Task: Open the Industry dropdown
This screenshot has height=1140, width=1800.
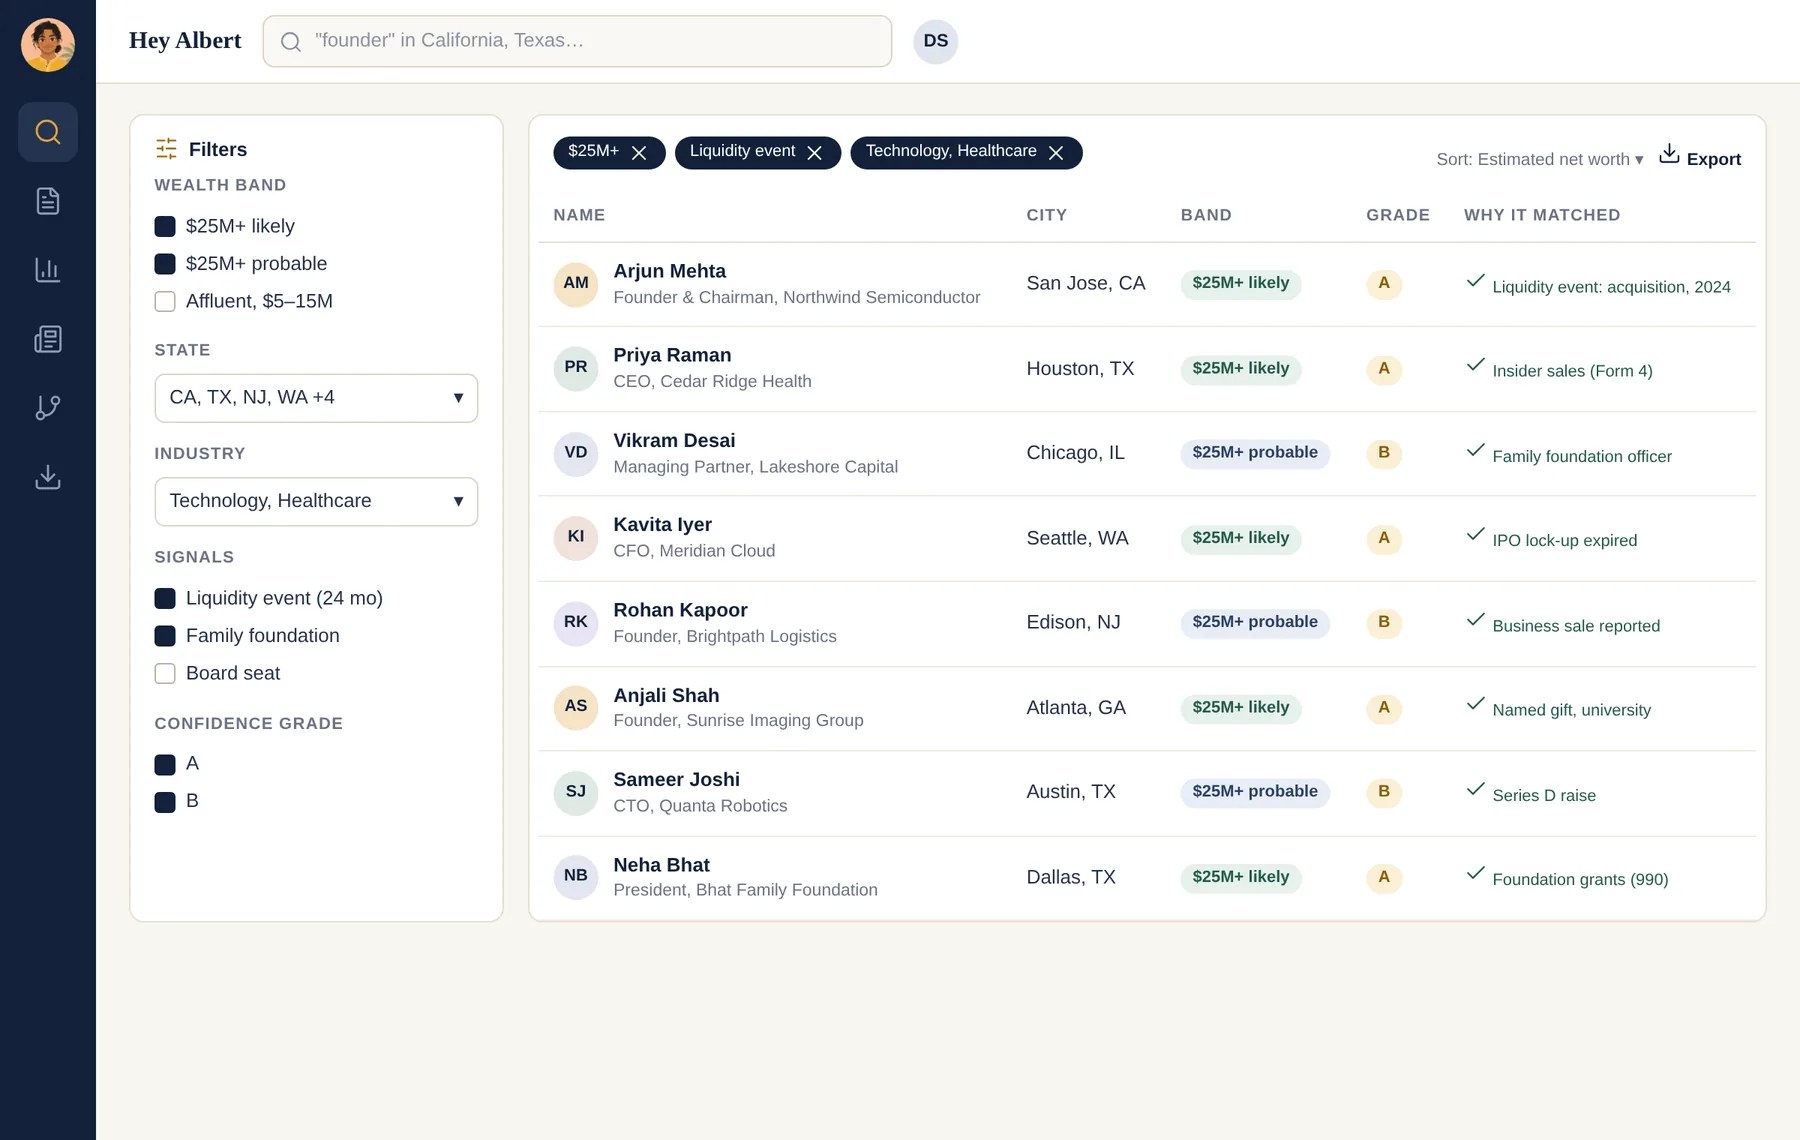Action: (x=316, y=501)
